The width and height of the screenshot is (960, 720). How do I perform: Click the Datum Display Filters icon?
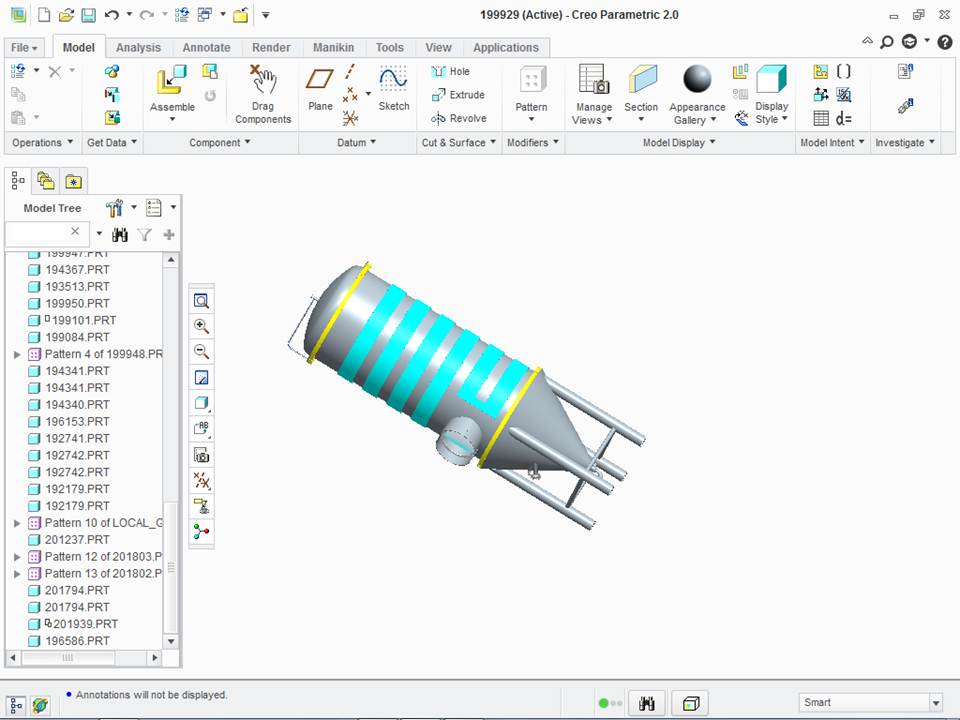click(201, 481)
